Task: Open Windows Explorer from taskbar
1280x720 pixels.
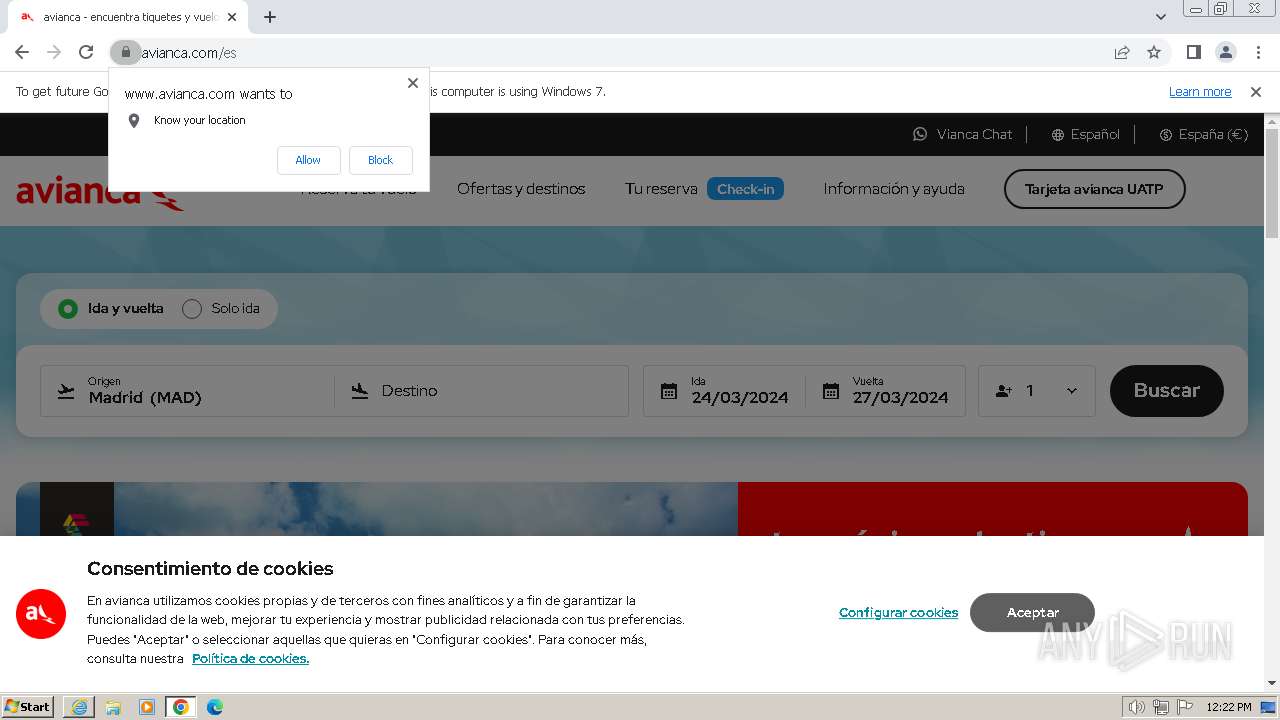Action: [113, 707]
